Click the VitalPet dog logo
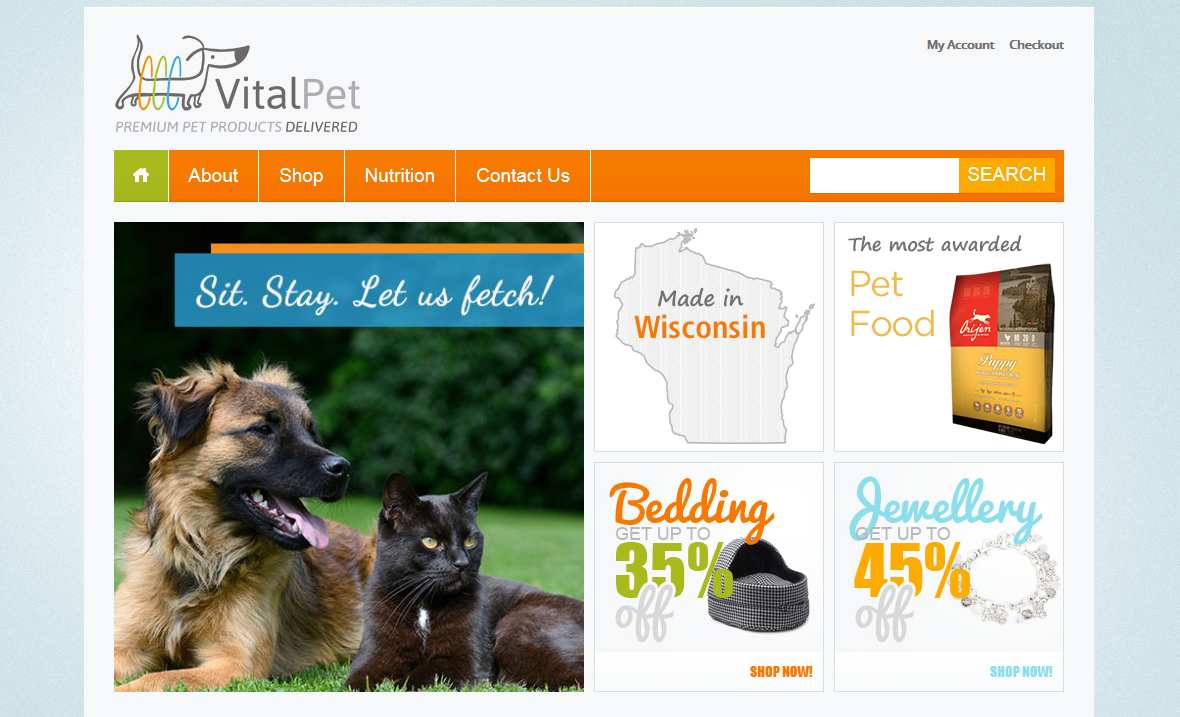 click(x=238, y=74)
